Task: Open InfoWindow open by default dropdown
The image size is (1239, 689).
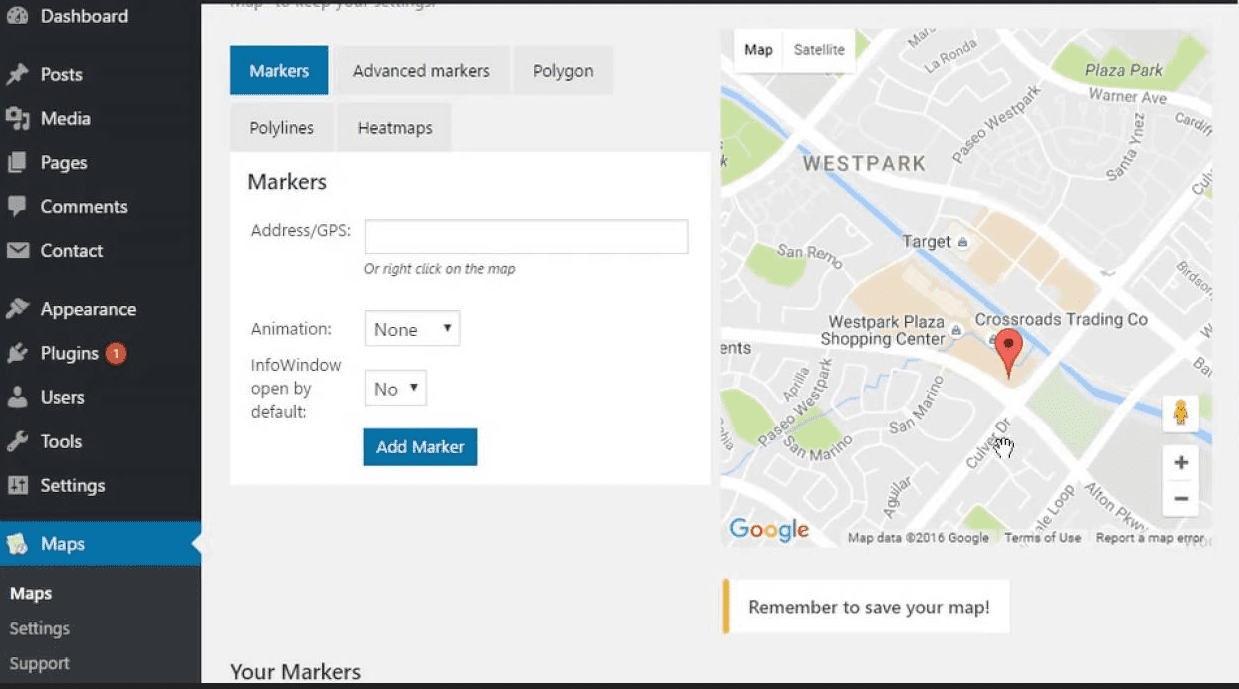Action: [x=395, y=389]
